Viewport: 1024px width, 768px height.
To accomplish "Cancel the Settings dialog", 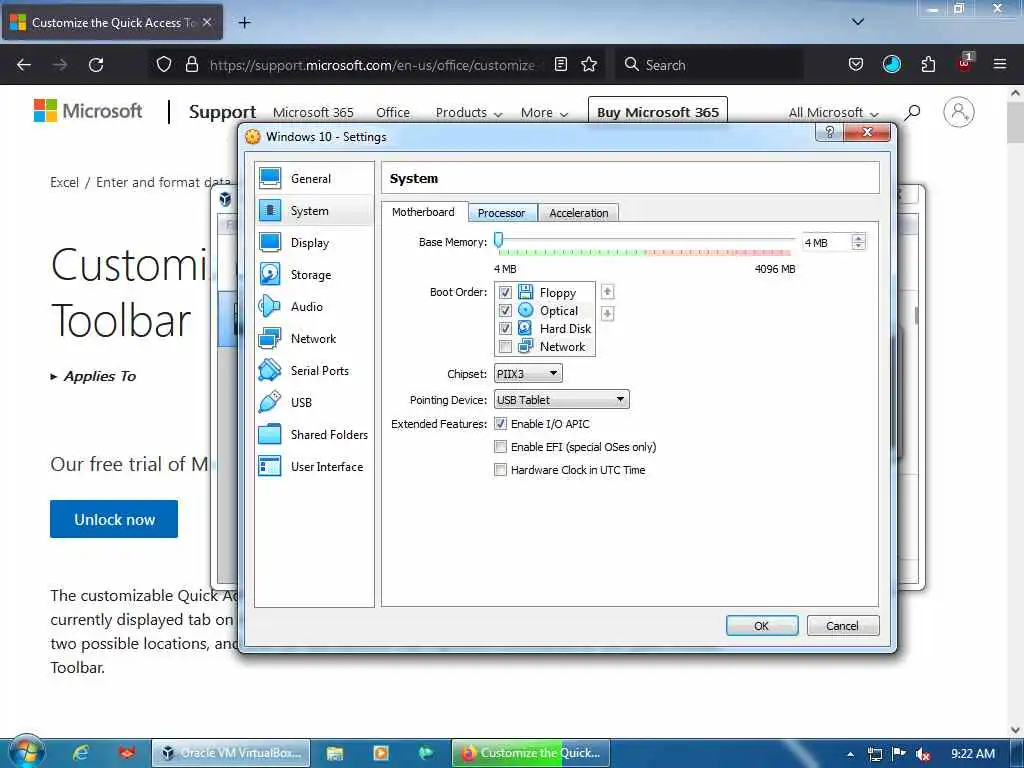I will click(842, 626).
